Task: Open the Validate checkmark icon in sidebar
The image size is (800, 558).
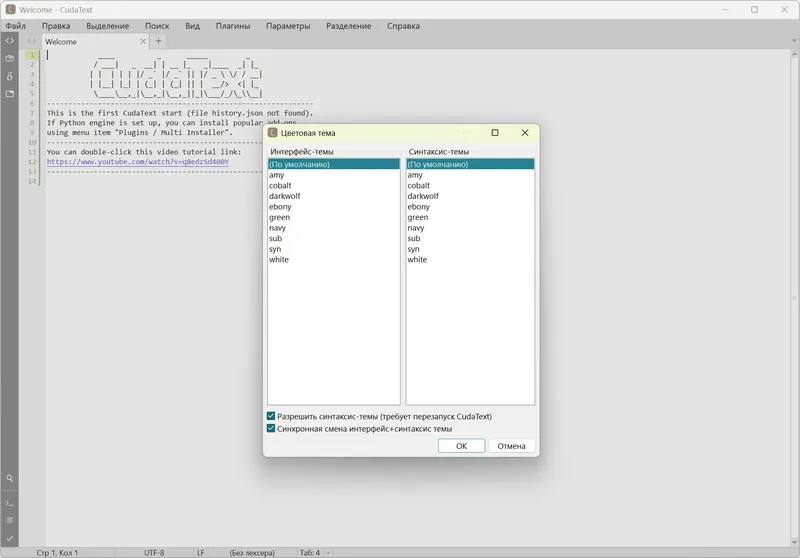Action: (10, 538)
